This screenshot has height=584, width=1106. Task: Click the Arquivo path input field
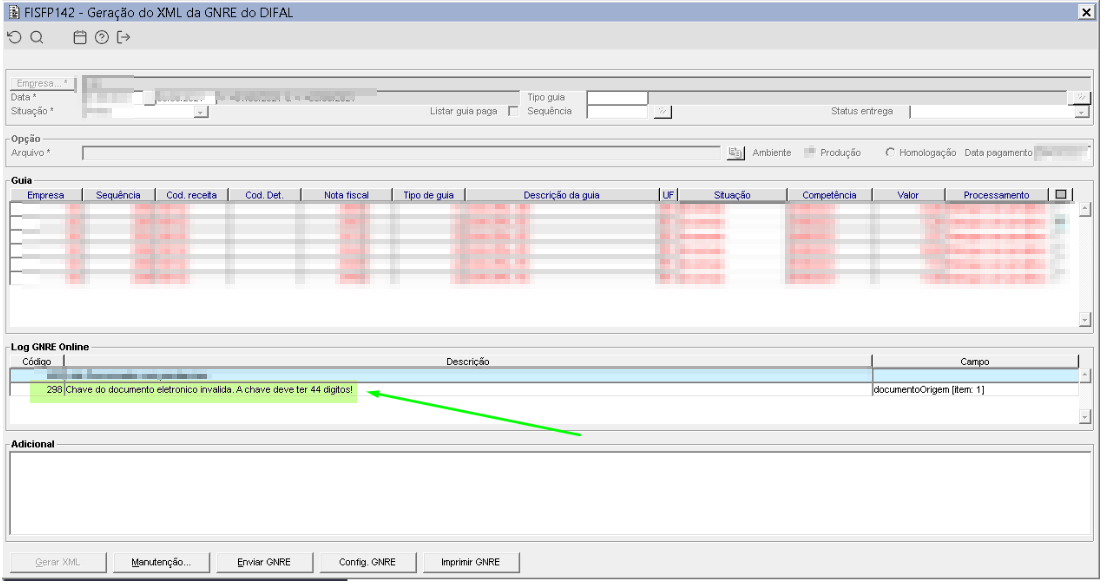coord(401,153)
